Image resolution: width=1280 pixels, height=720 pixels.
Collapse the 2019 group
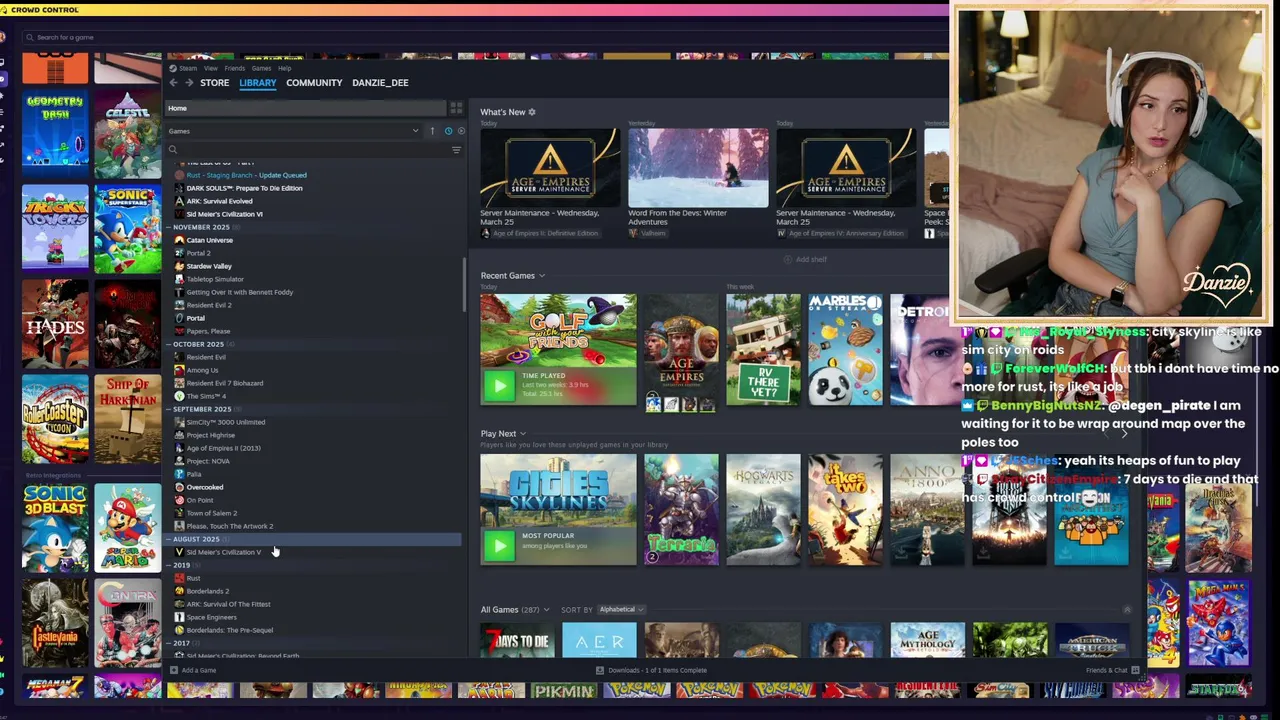click(168, 565)
